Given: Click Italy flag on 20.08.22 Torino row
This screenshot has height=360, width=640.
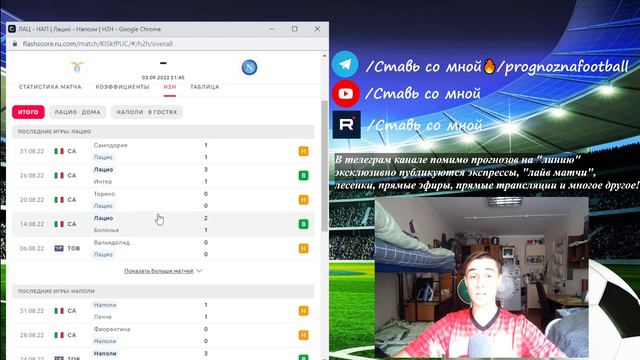Looking at the screenshot, I should (59, 200).
